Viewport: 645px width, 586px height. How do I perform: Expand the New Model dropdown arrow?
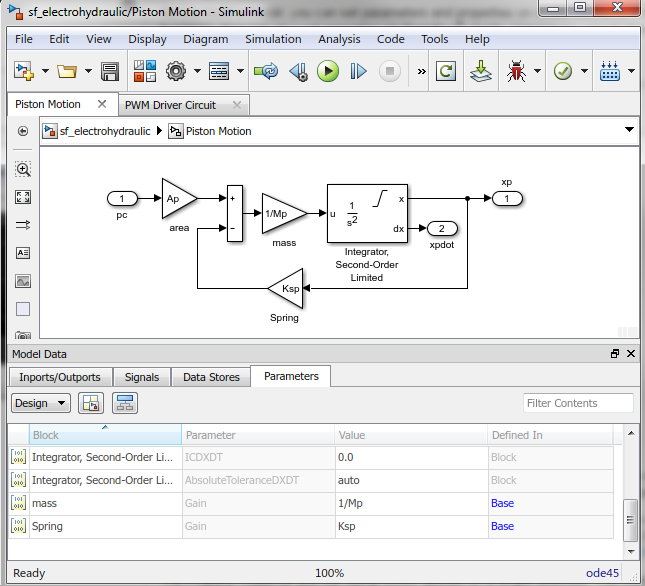point(45,71)
